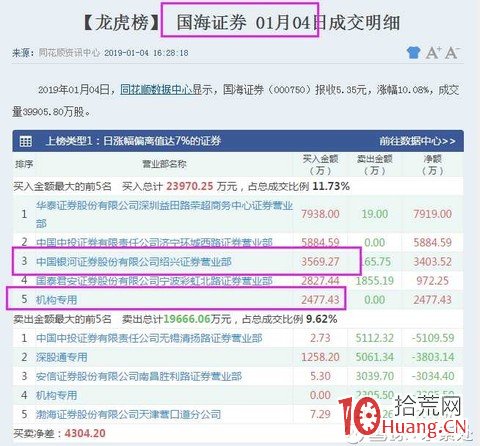Click the 买入金额(万) column header
The width and height of the screenshot is (480, 446).
[x=320, y=165]
